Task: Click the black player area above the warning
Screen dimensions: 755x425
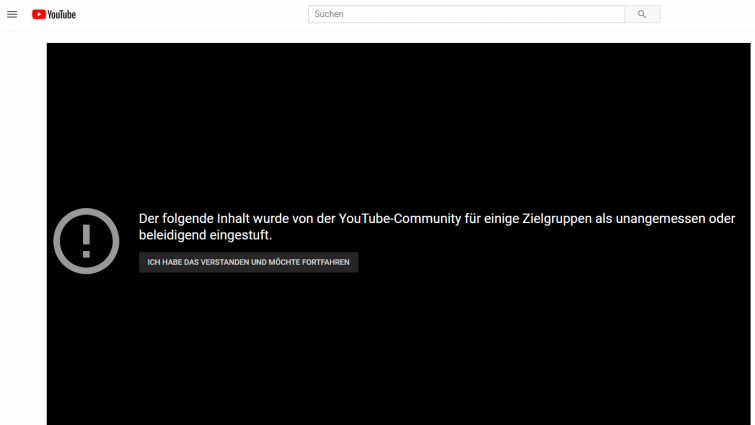Action: coord(400,120)
